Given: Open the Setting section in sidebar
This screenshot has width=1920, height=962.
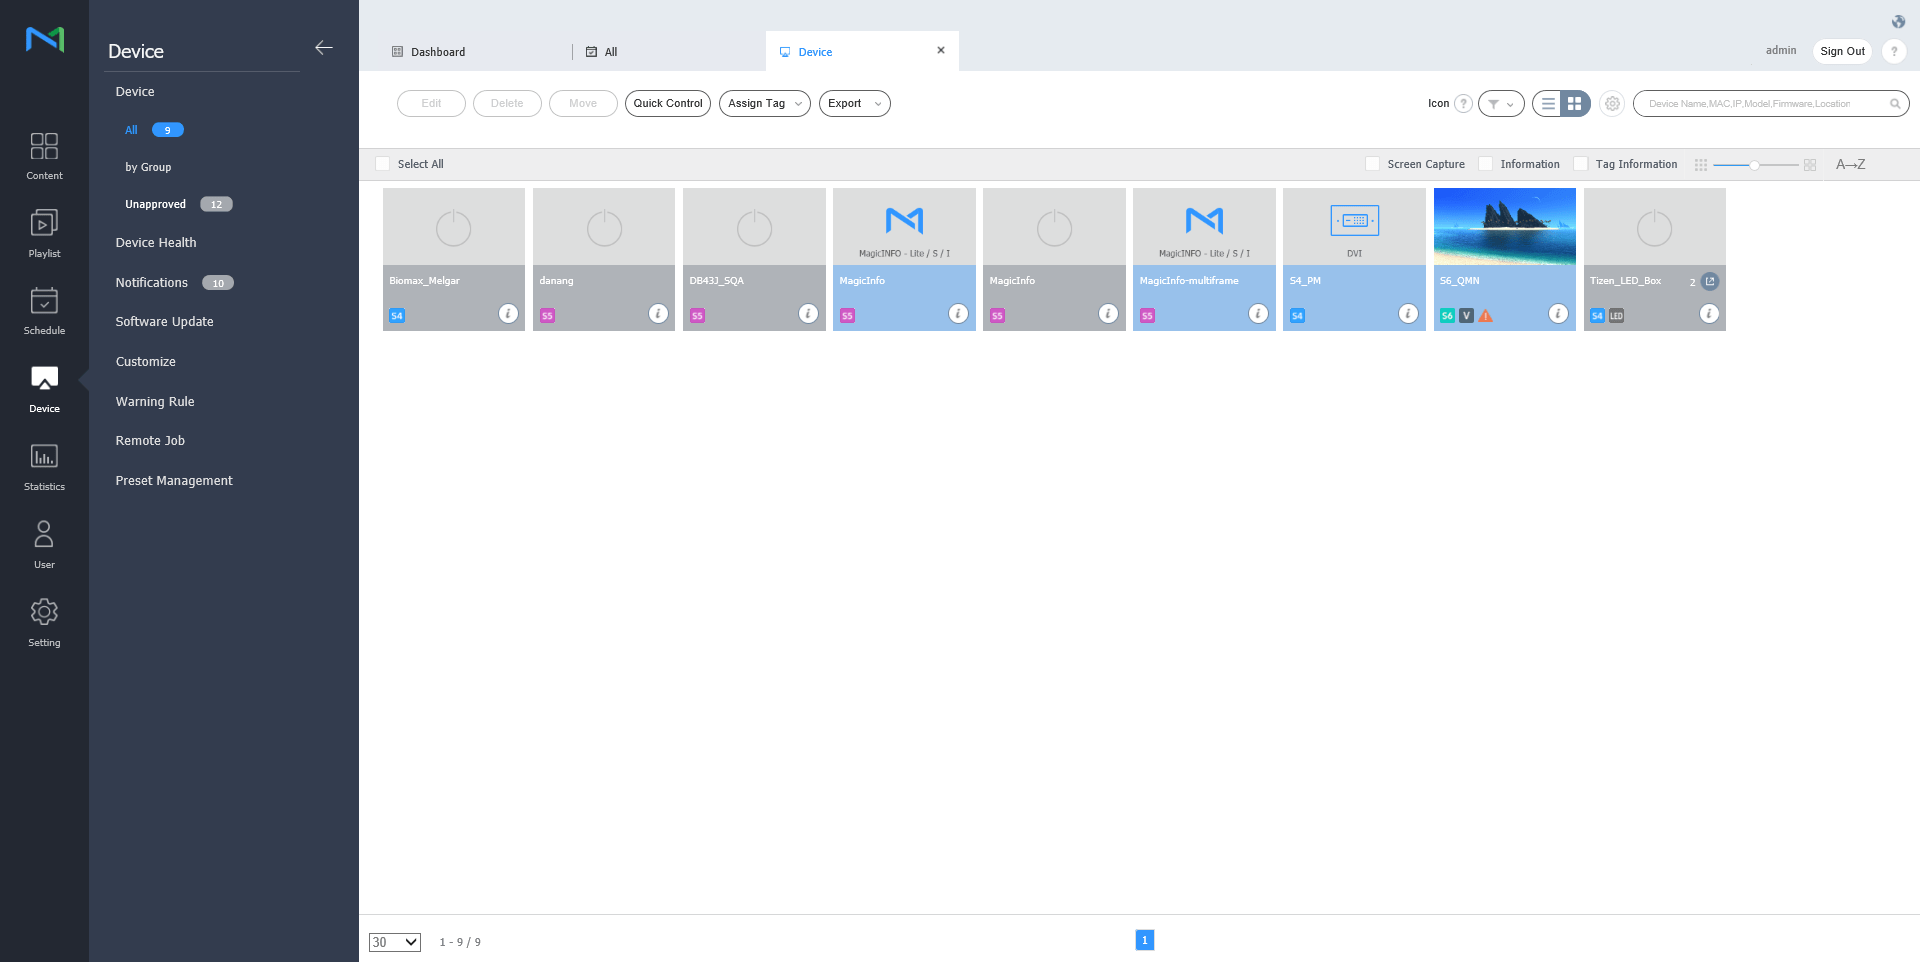Looking at the screenshot, I should coord(44,623).
